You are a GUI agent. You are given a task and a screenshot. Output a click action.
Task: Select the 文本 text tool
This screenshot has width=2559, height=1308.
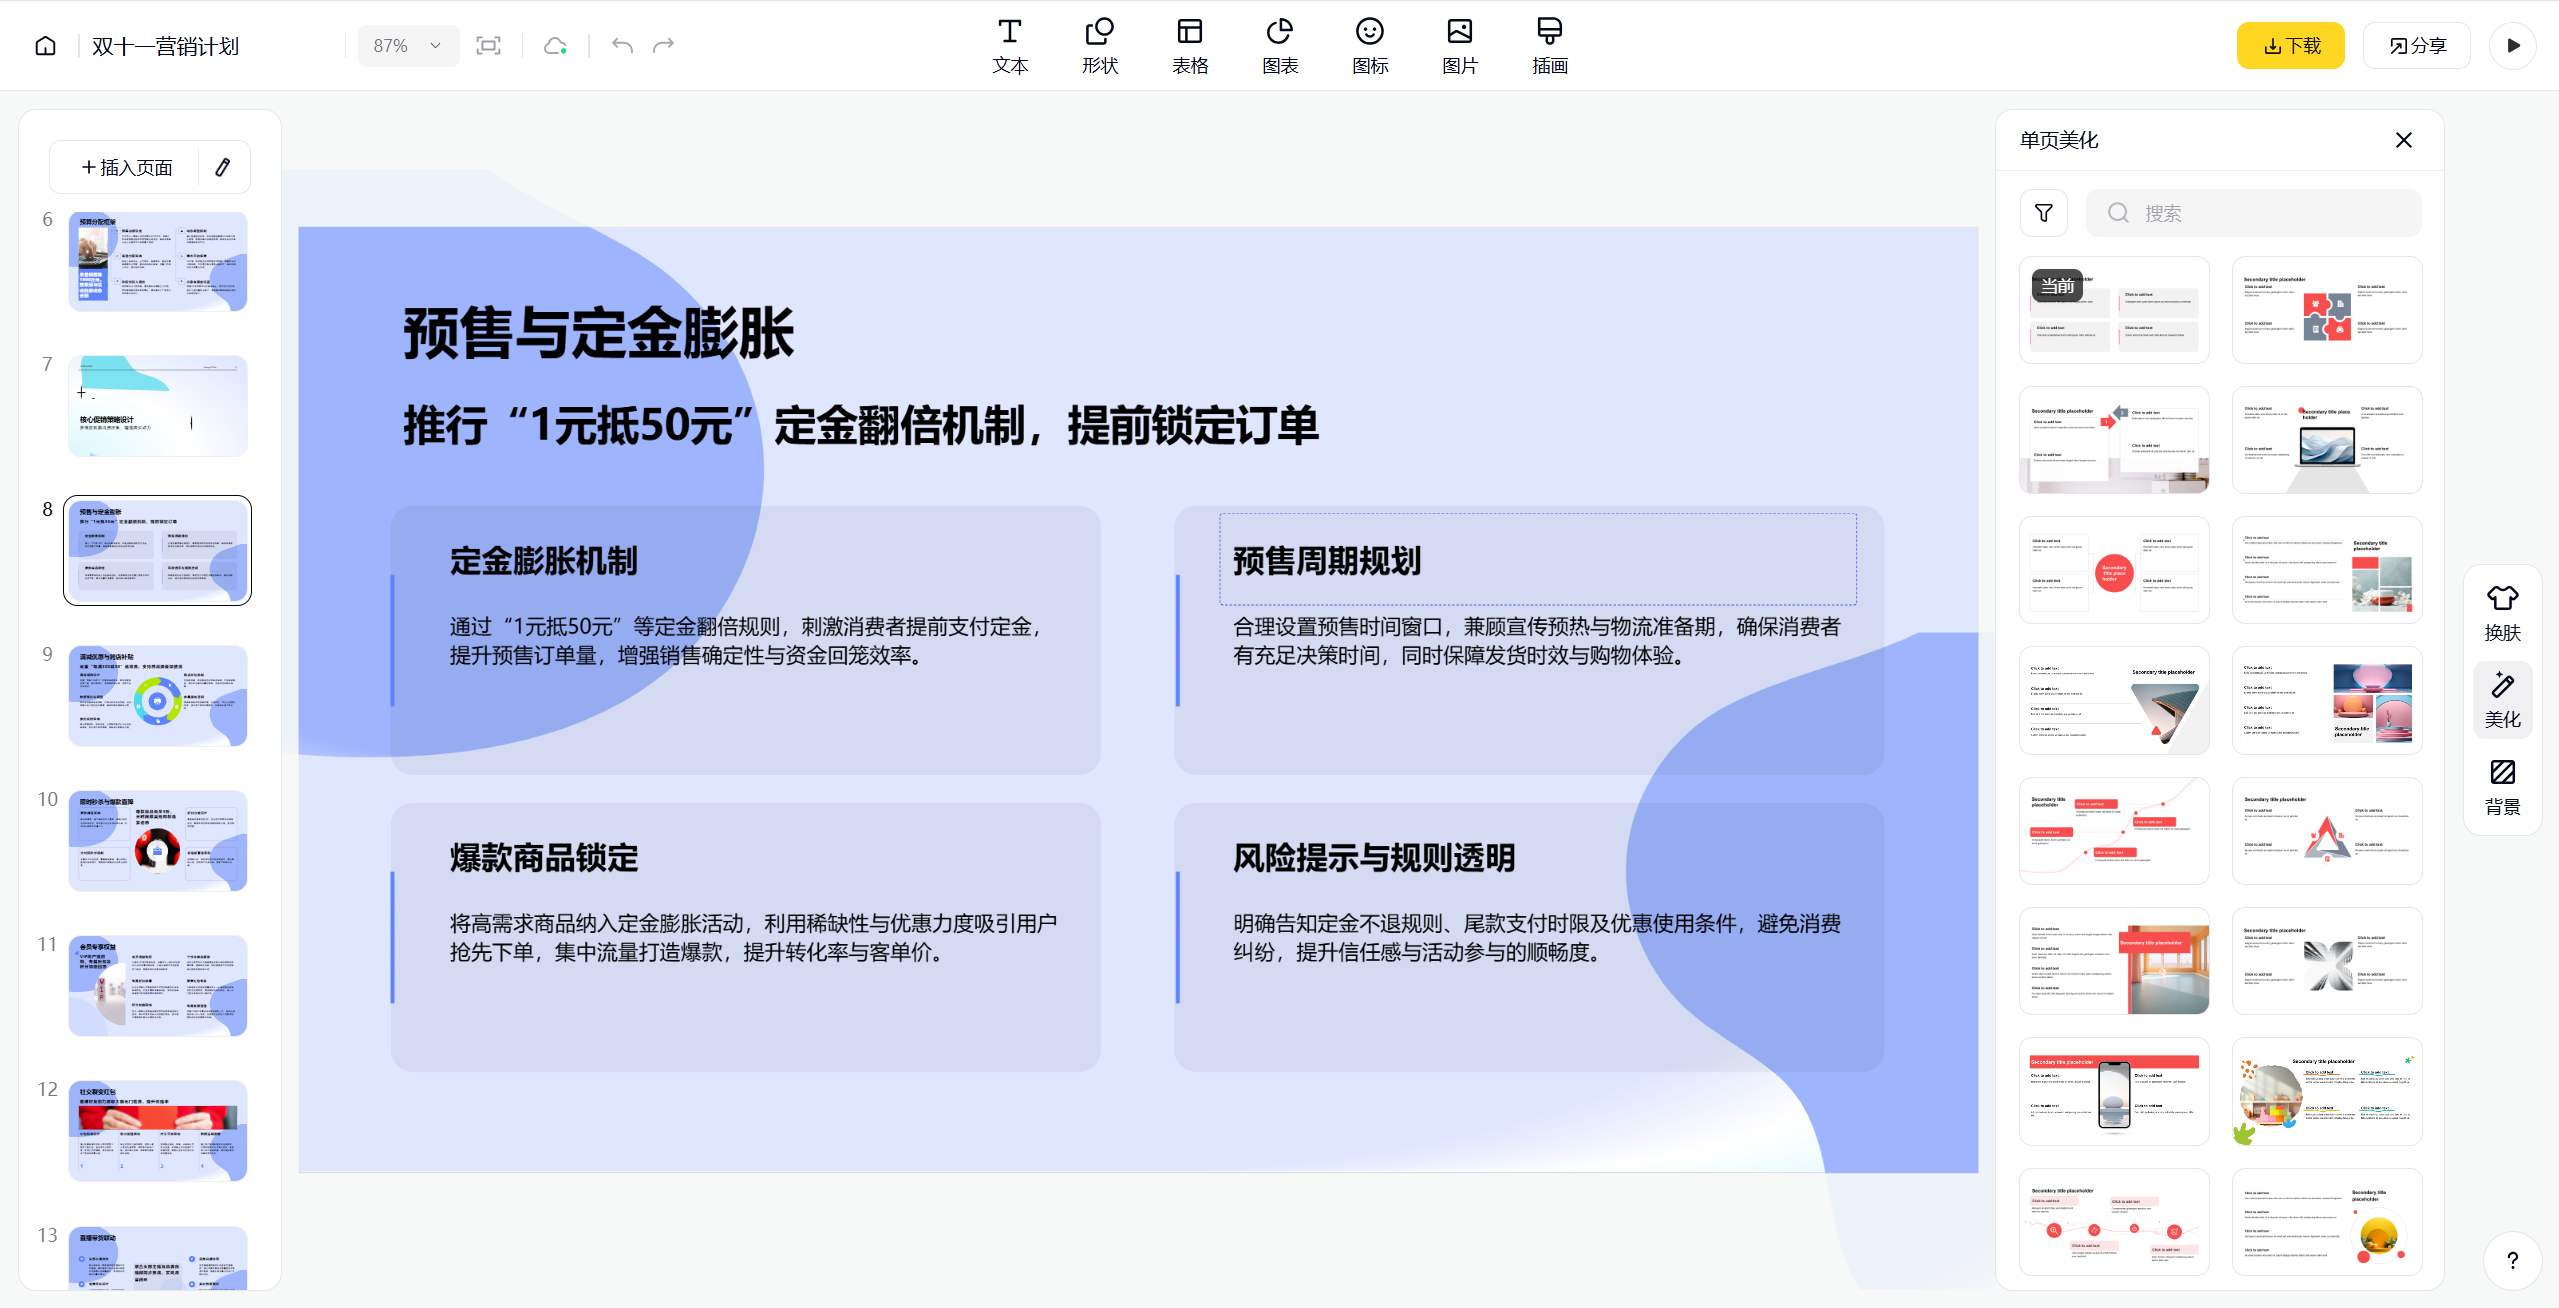click(x=1010, y=46)
